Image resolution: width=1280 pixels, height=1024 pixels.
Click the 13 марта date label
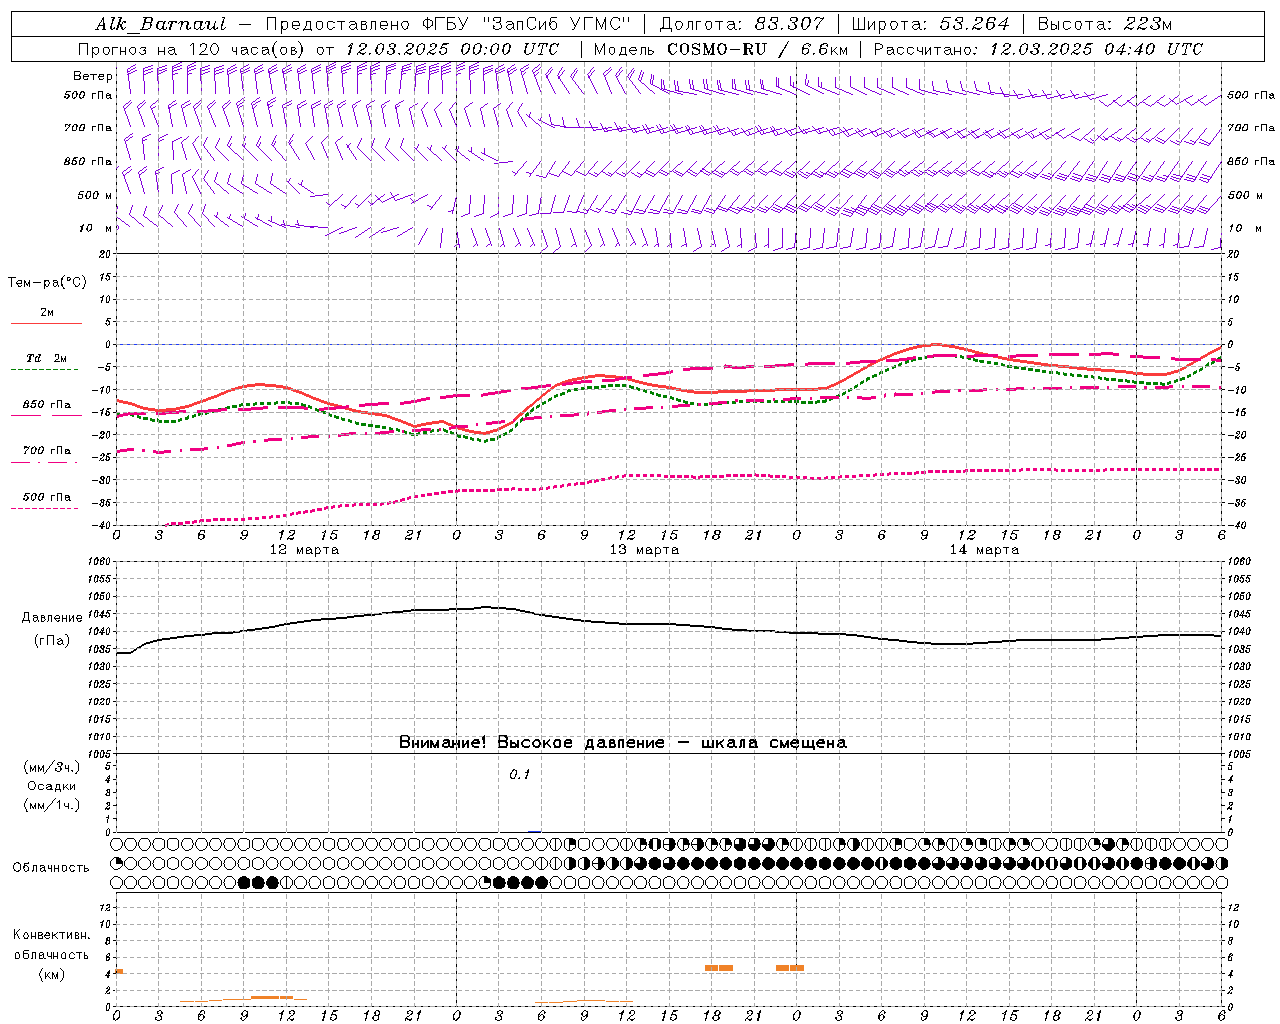click(x=645, y=550)
